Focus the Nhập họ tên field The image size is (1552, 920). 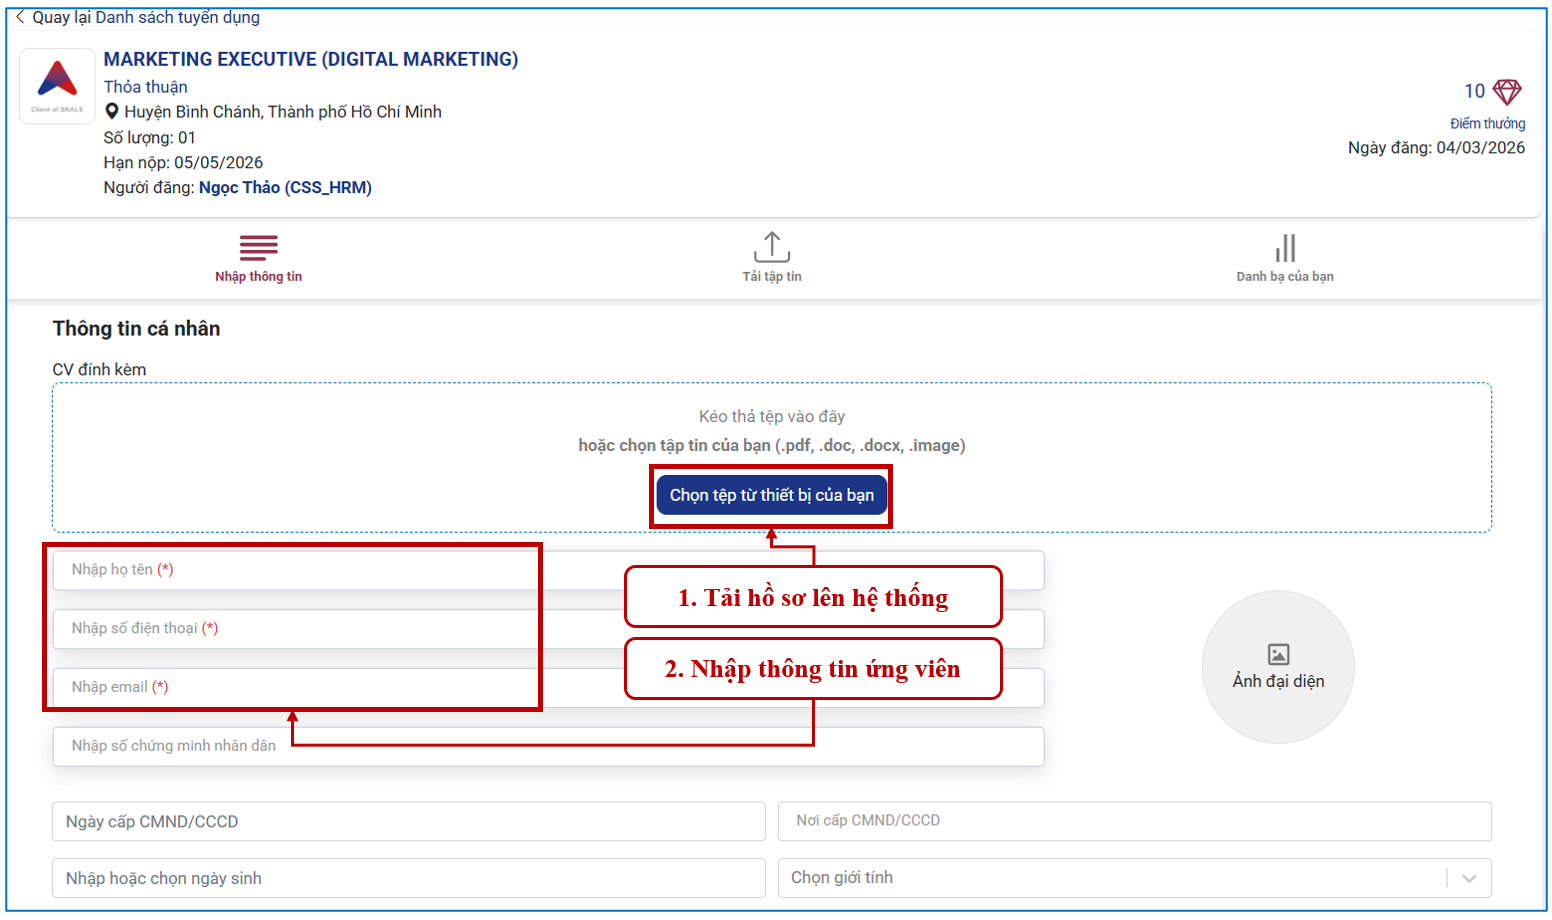(300, 570)
